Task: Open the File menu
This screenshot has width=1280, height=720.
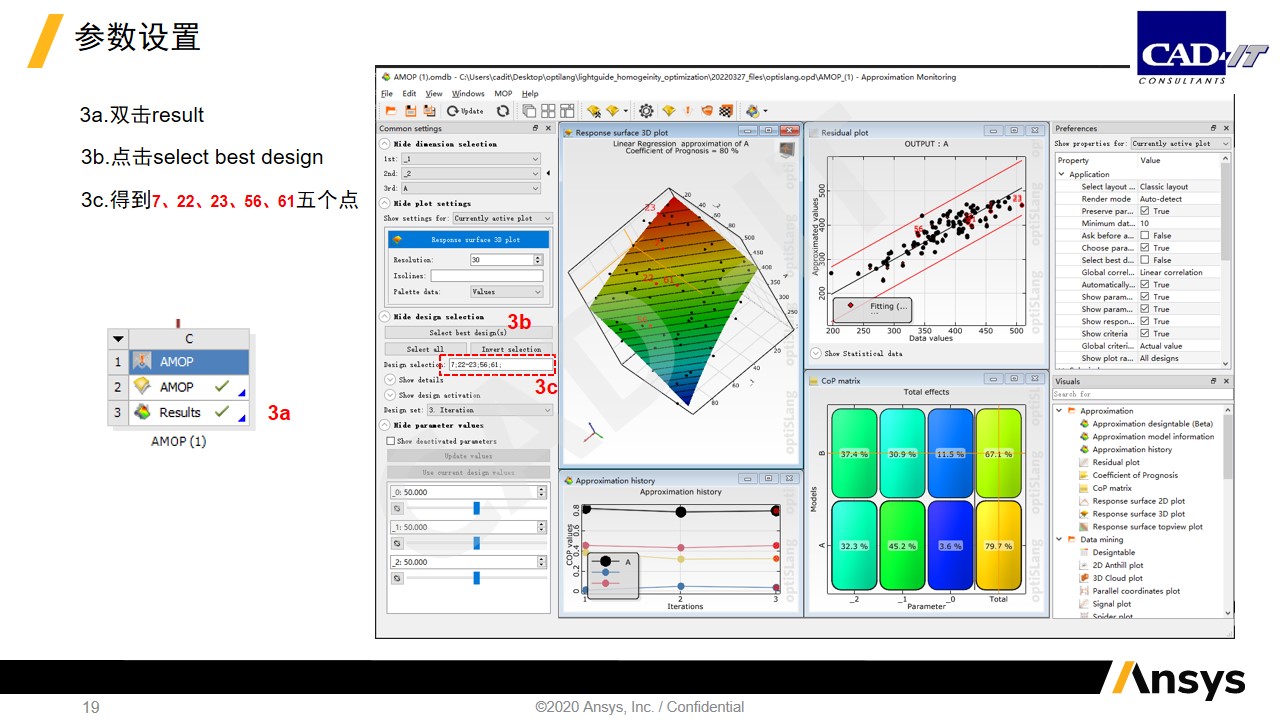Action: click(387, 94)
